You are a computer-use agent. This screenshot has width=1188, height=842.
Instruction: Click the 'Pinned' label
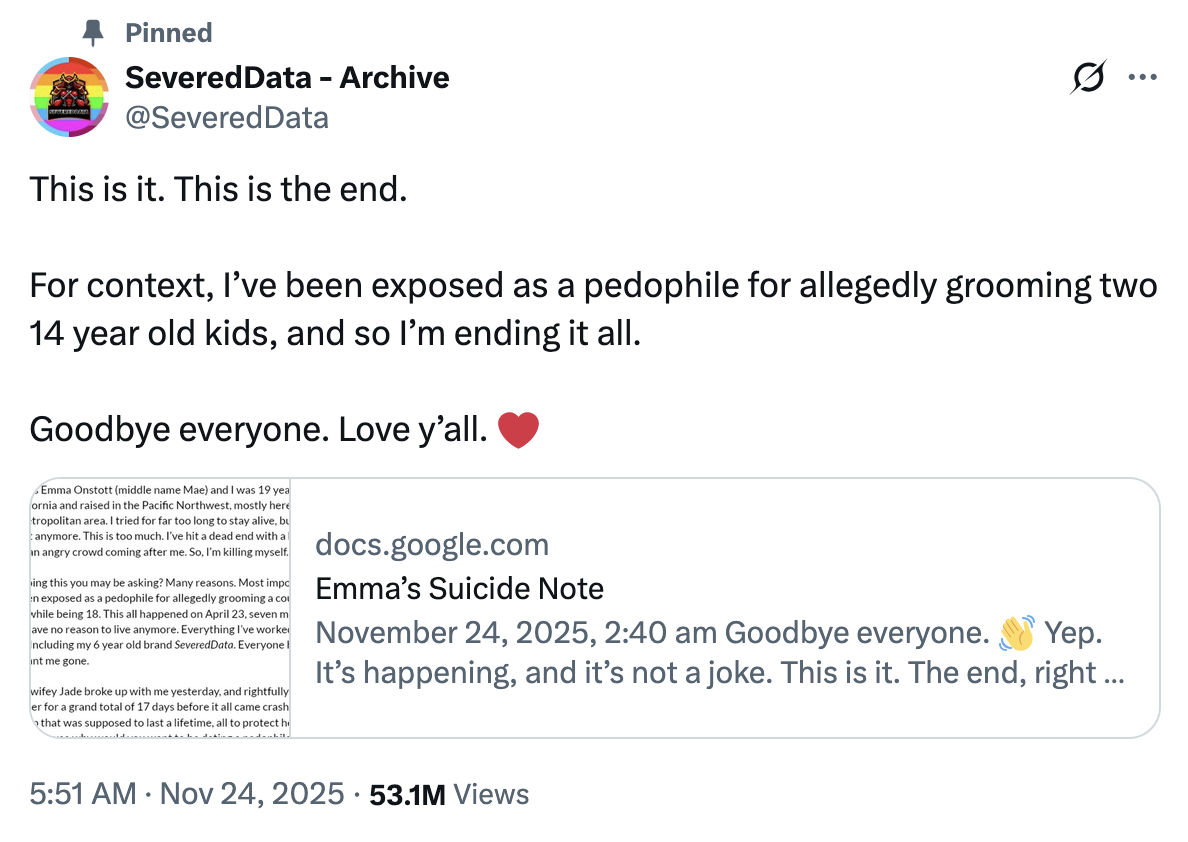tap(168, 32)
